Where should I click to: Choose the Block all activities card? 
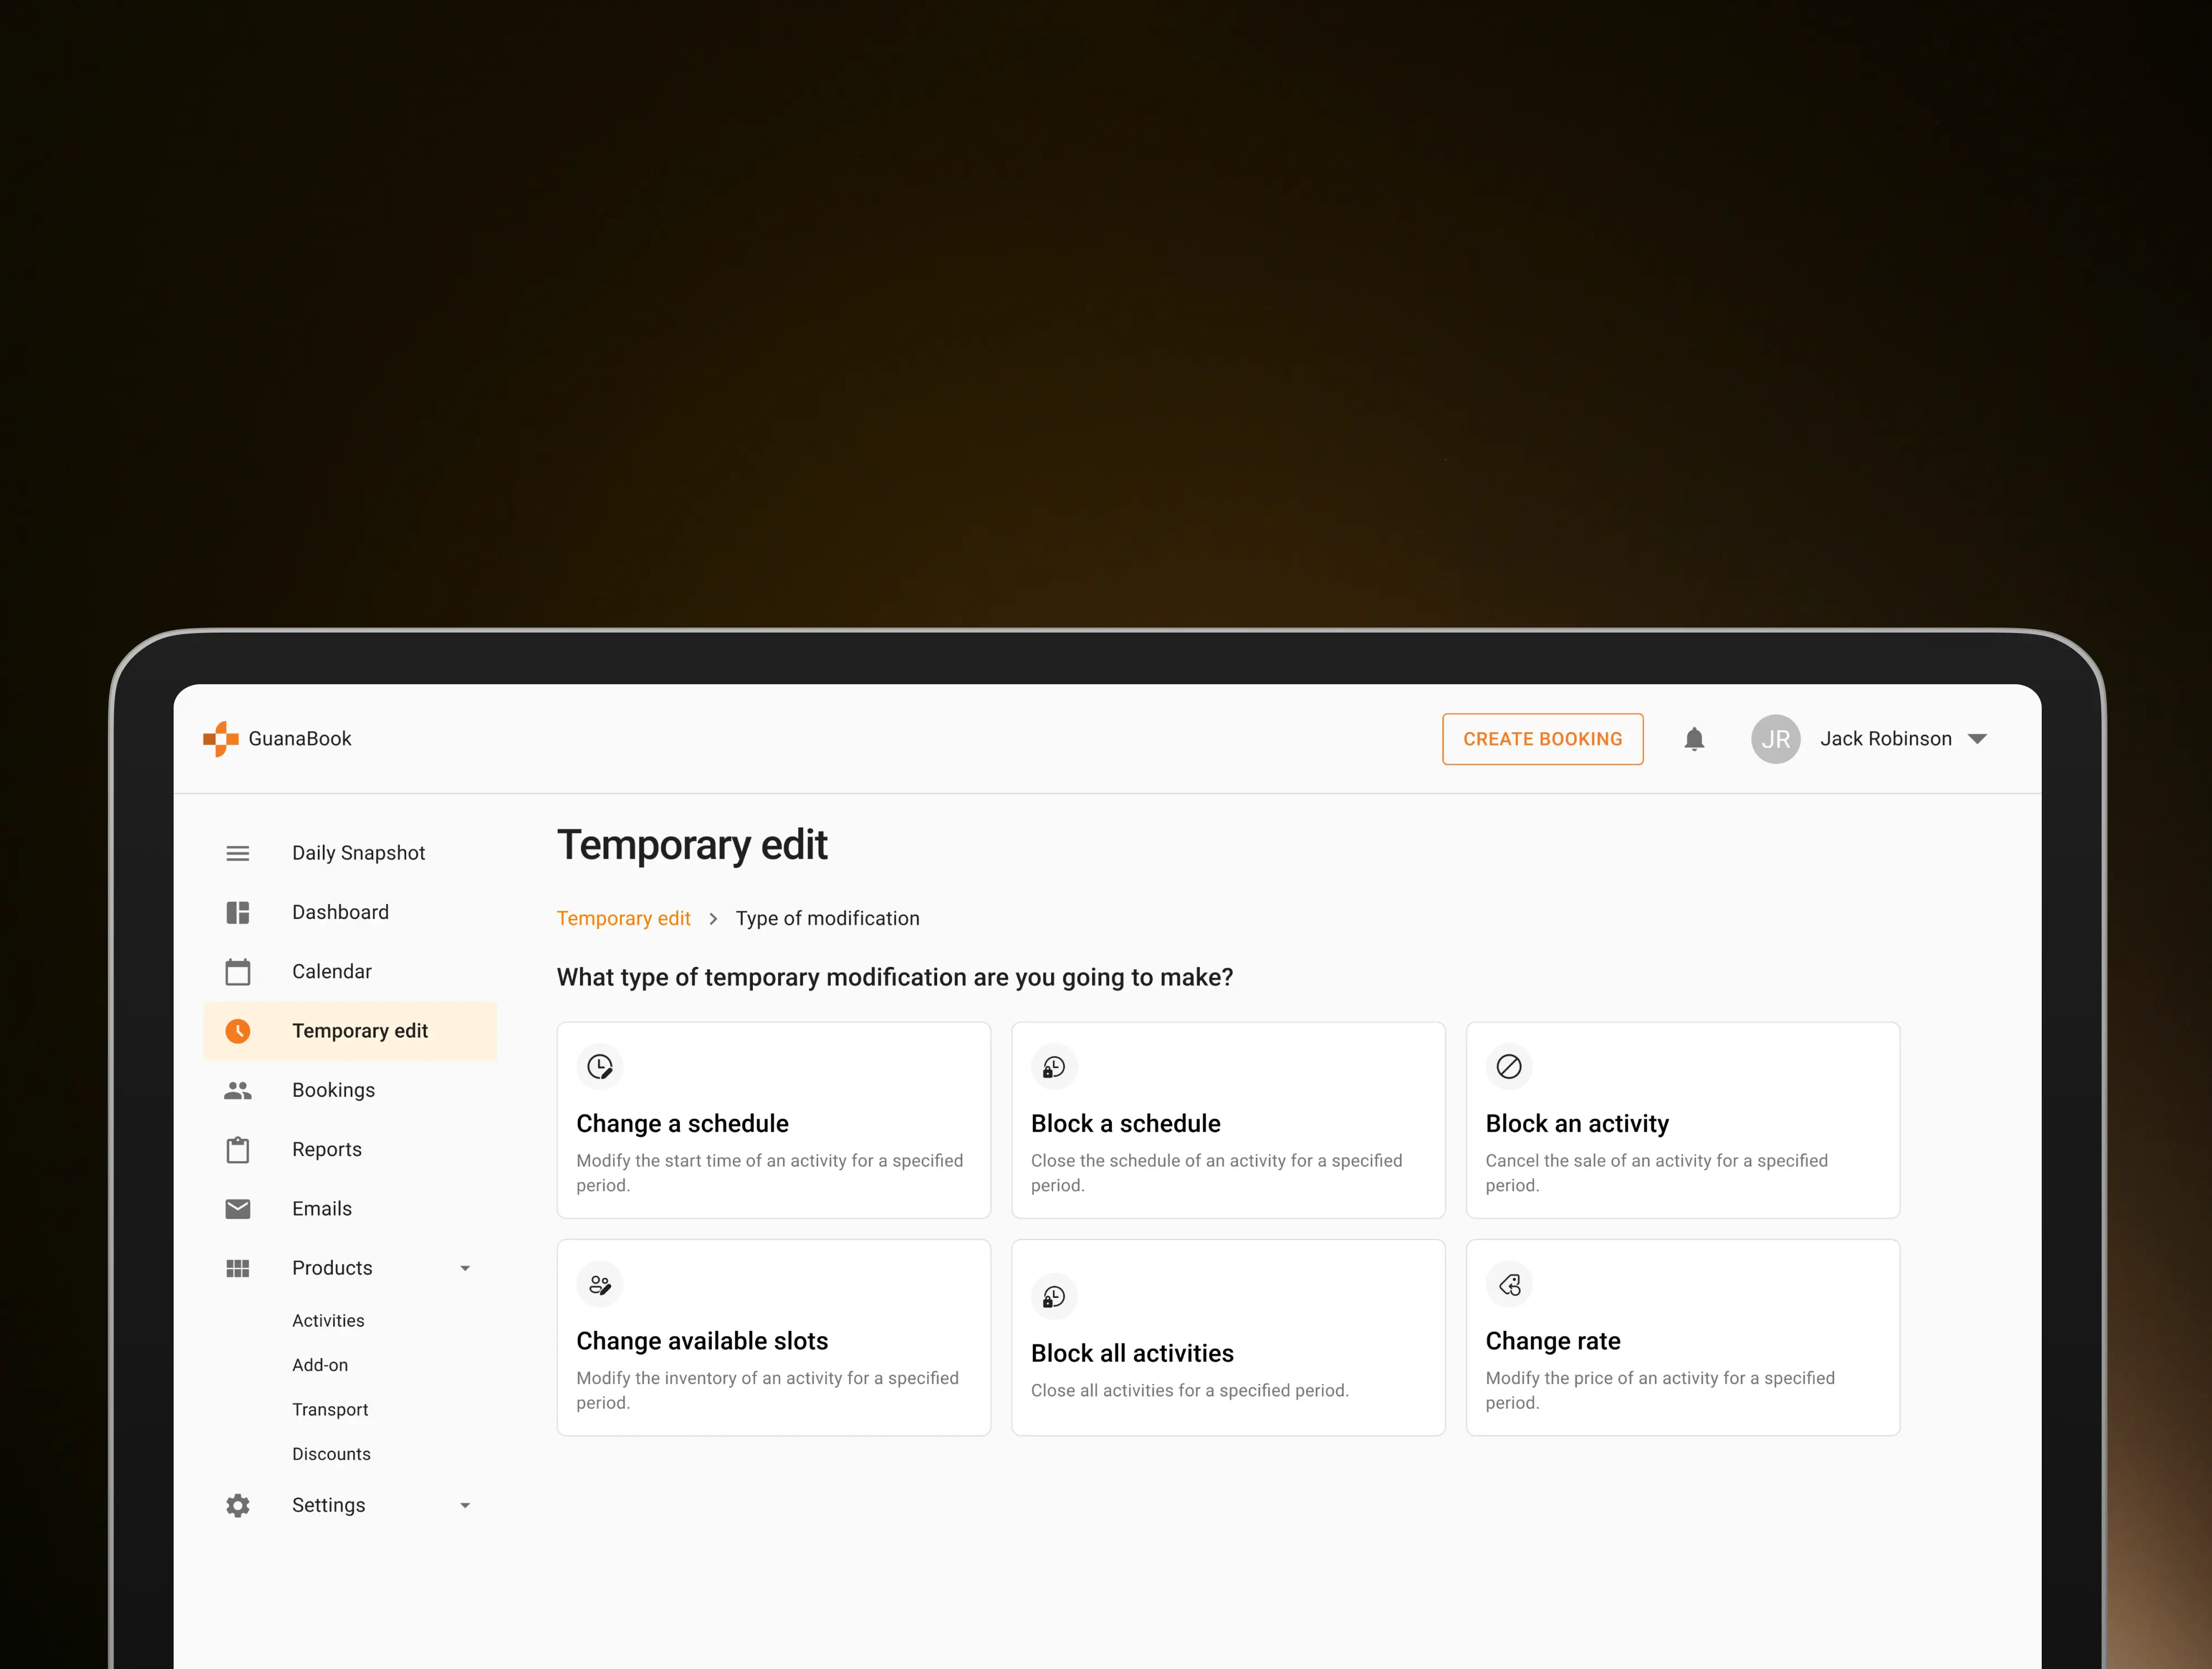pyautogui.click(x=1228, y=1338)
